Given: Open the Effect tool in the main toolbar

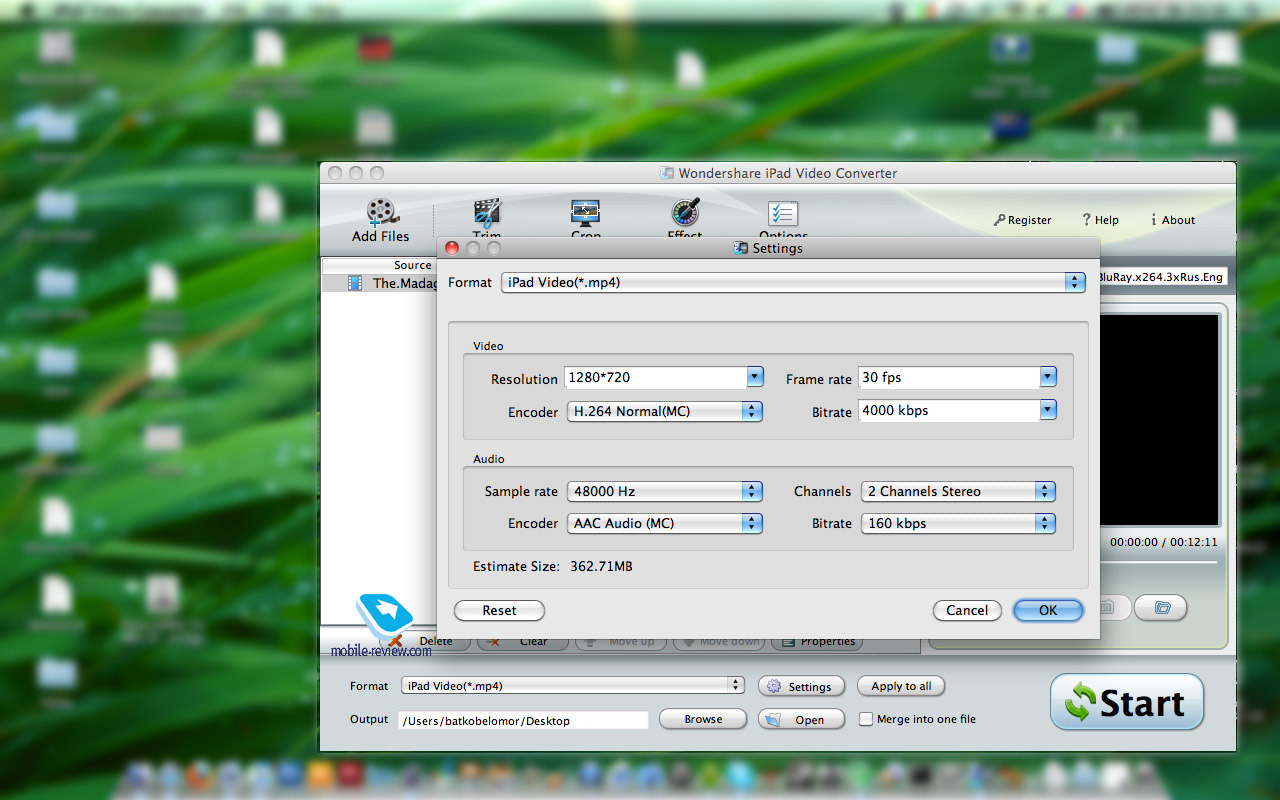Looking at the screenshot, I should [x=685, y=220].
